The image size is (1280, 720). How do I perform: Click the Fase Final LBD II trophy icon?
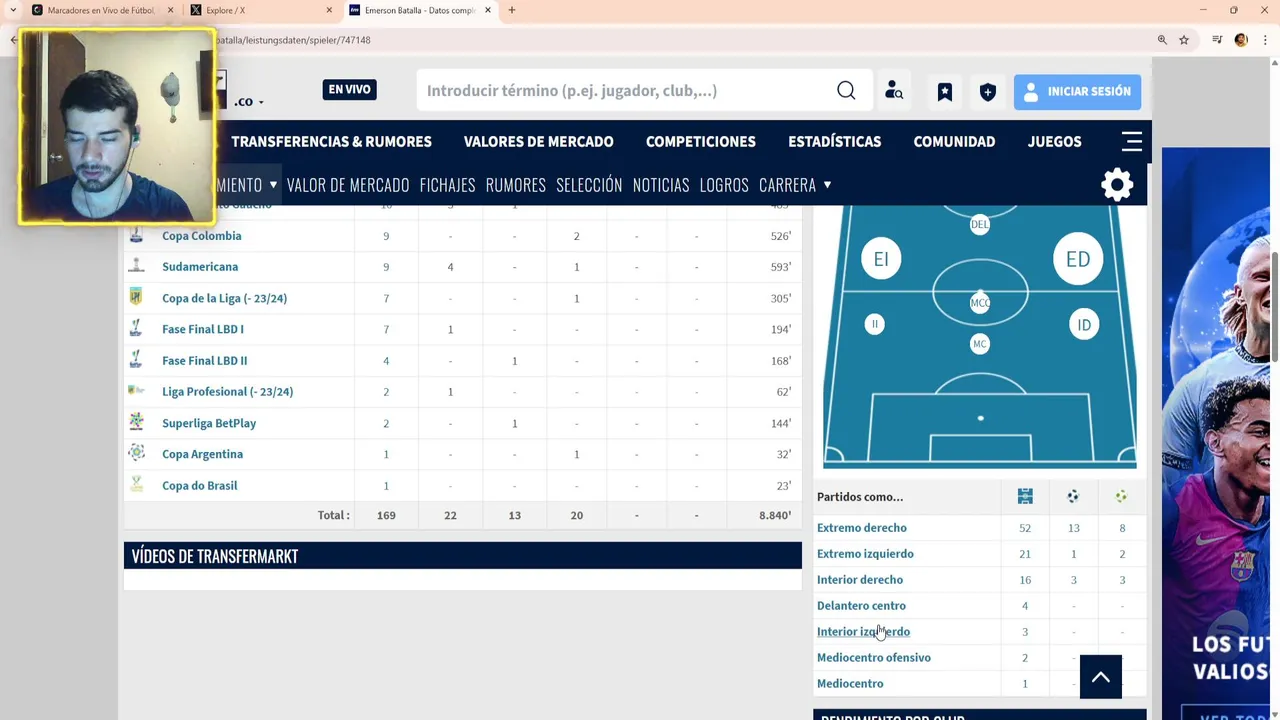136,360
